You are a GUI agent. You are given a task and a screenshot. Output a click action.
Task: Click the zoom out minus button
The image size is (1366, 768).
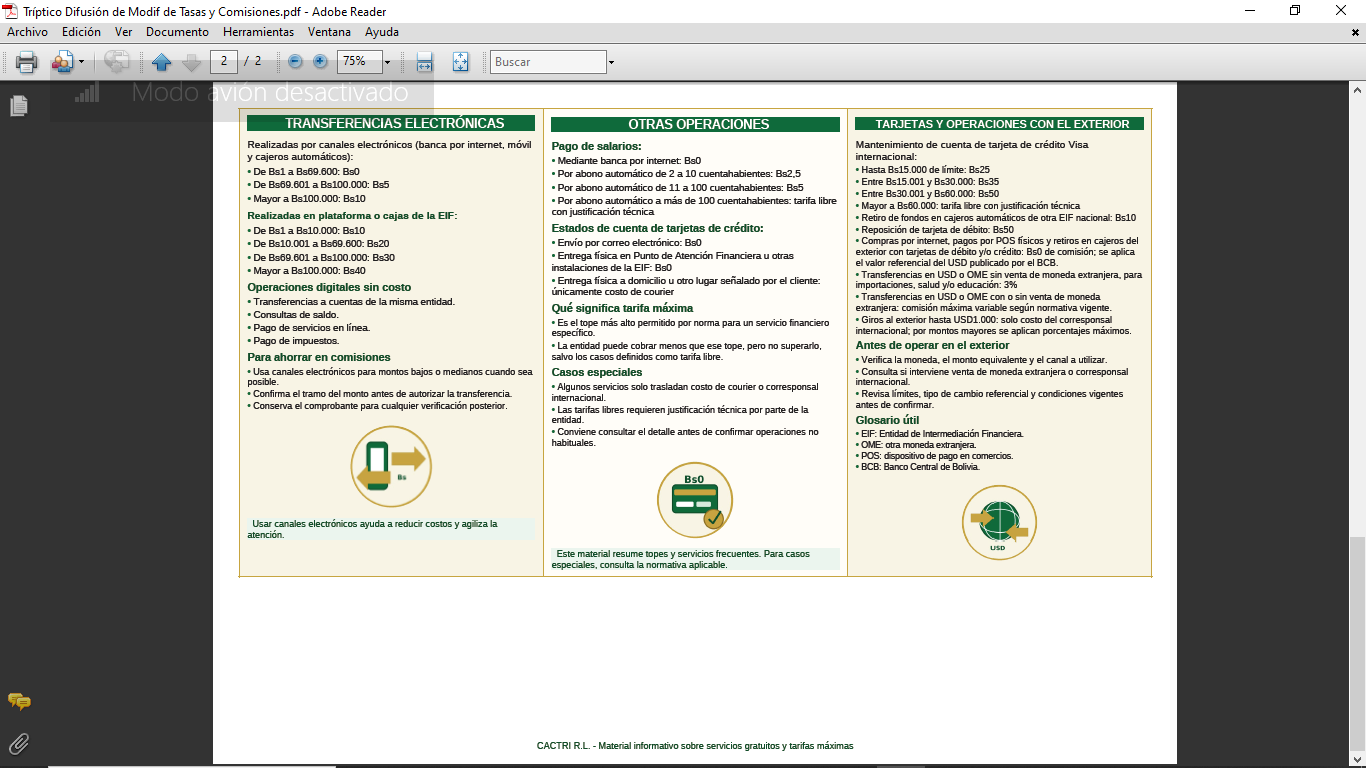point(295,62)
